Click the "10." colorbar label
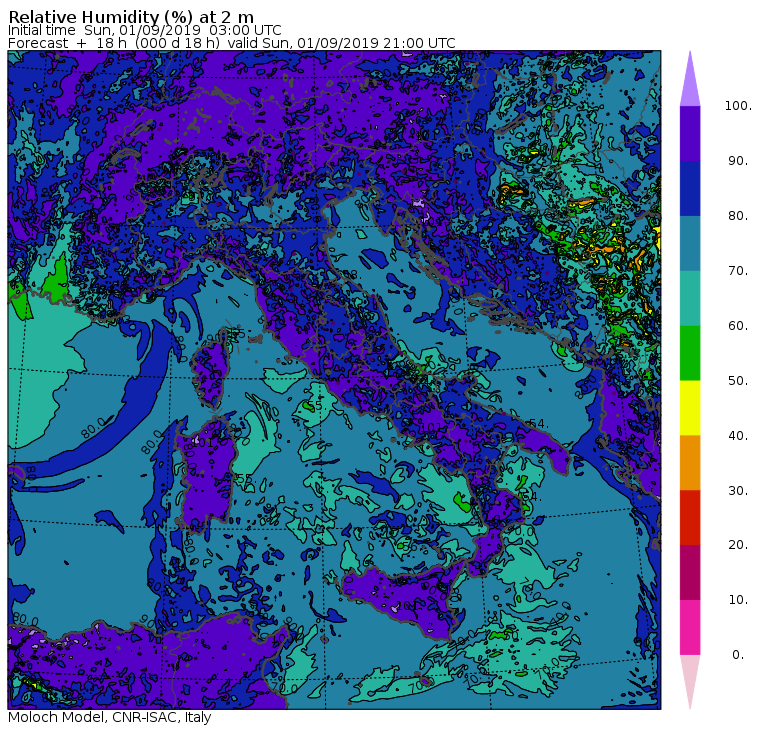The width and height of the screenshot is (760, 731). (x=738, y=600)
